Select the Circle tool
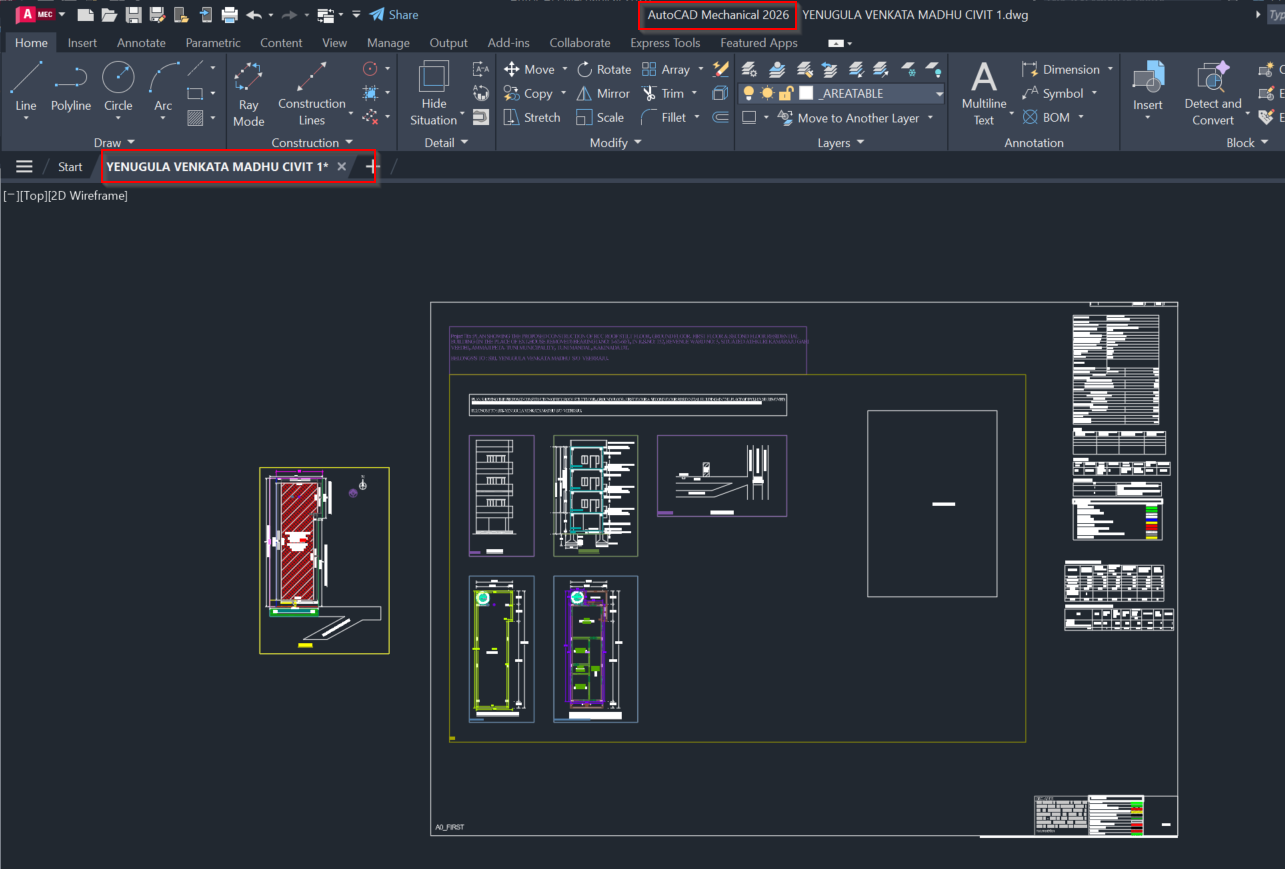This screenshot has width=1285, height=869. click(x=118, y=86)
